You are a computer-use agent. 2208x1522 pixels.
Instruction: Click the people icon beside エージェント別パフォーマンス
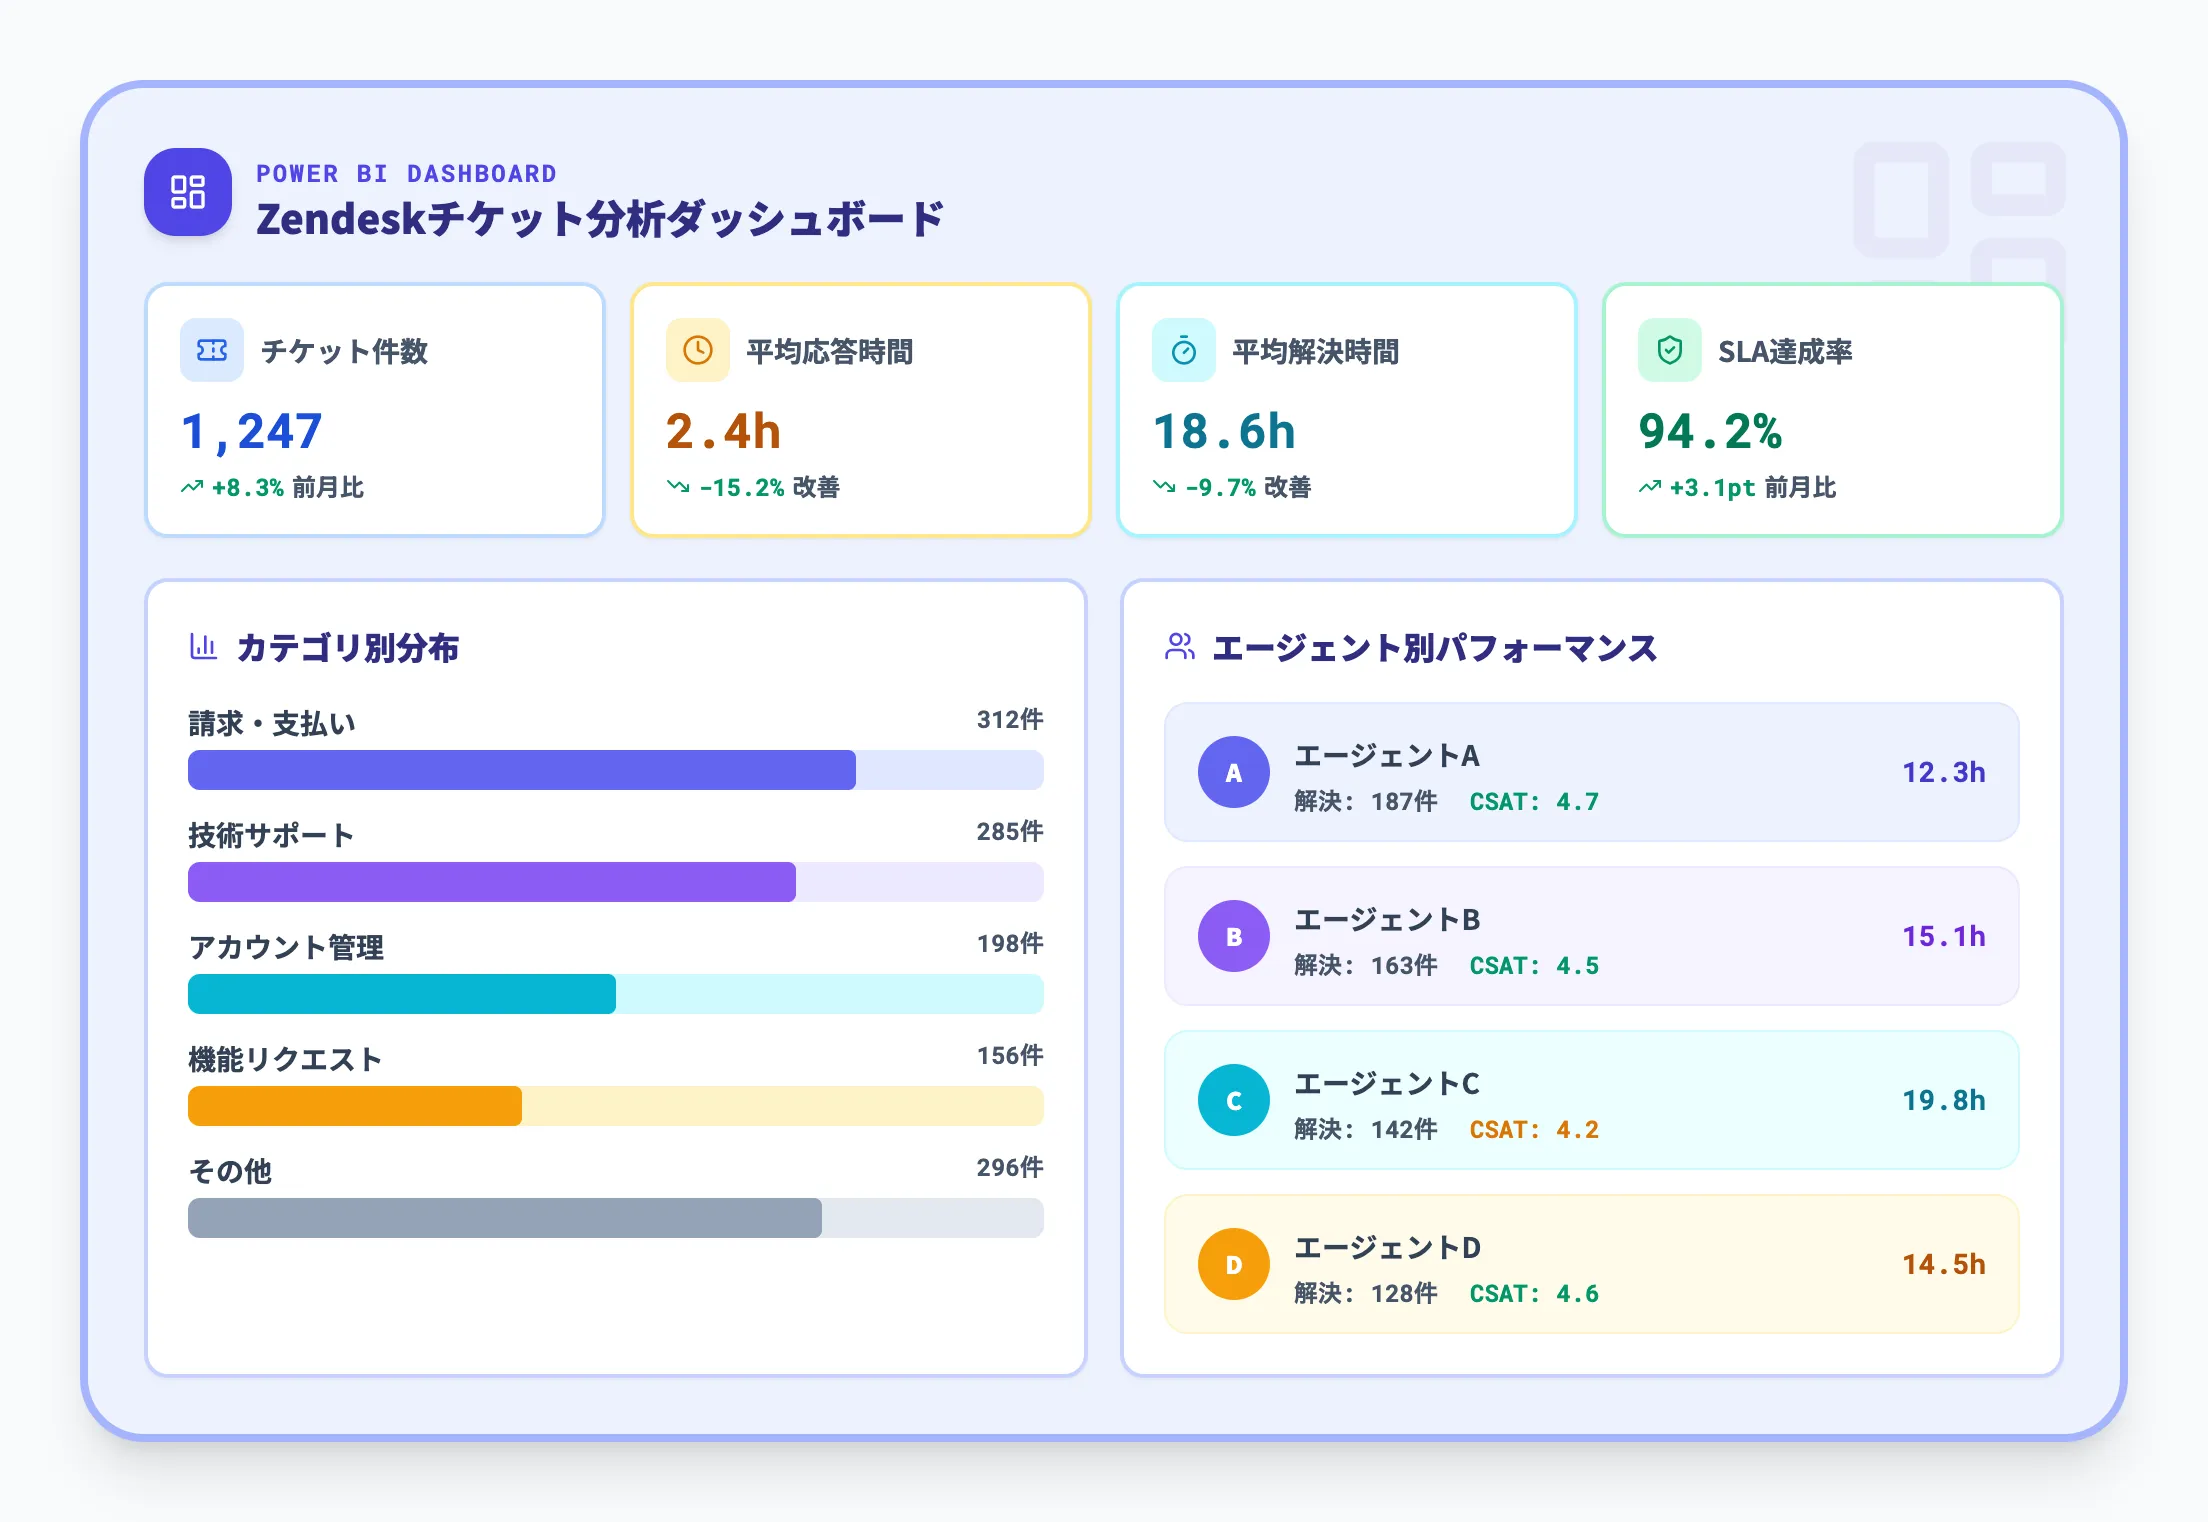pos(1181,646)
